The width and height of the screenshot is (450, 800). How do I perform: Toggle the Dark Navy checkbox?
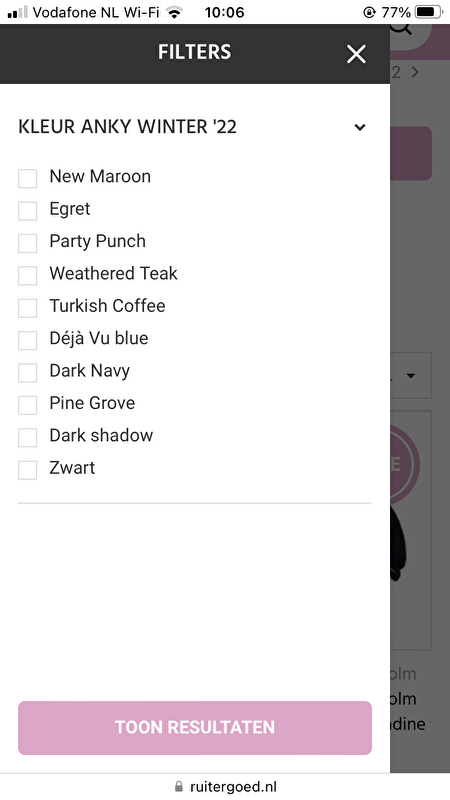(x=28, y=373)
